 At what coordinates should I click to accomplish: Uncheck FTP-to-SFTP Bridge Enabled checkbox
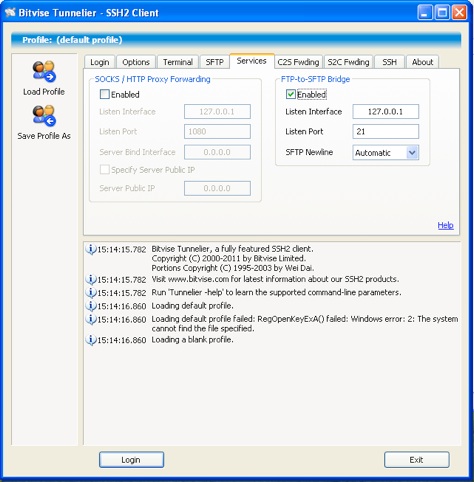[291, 94]
